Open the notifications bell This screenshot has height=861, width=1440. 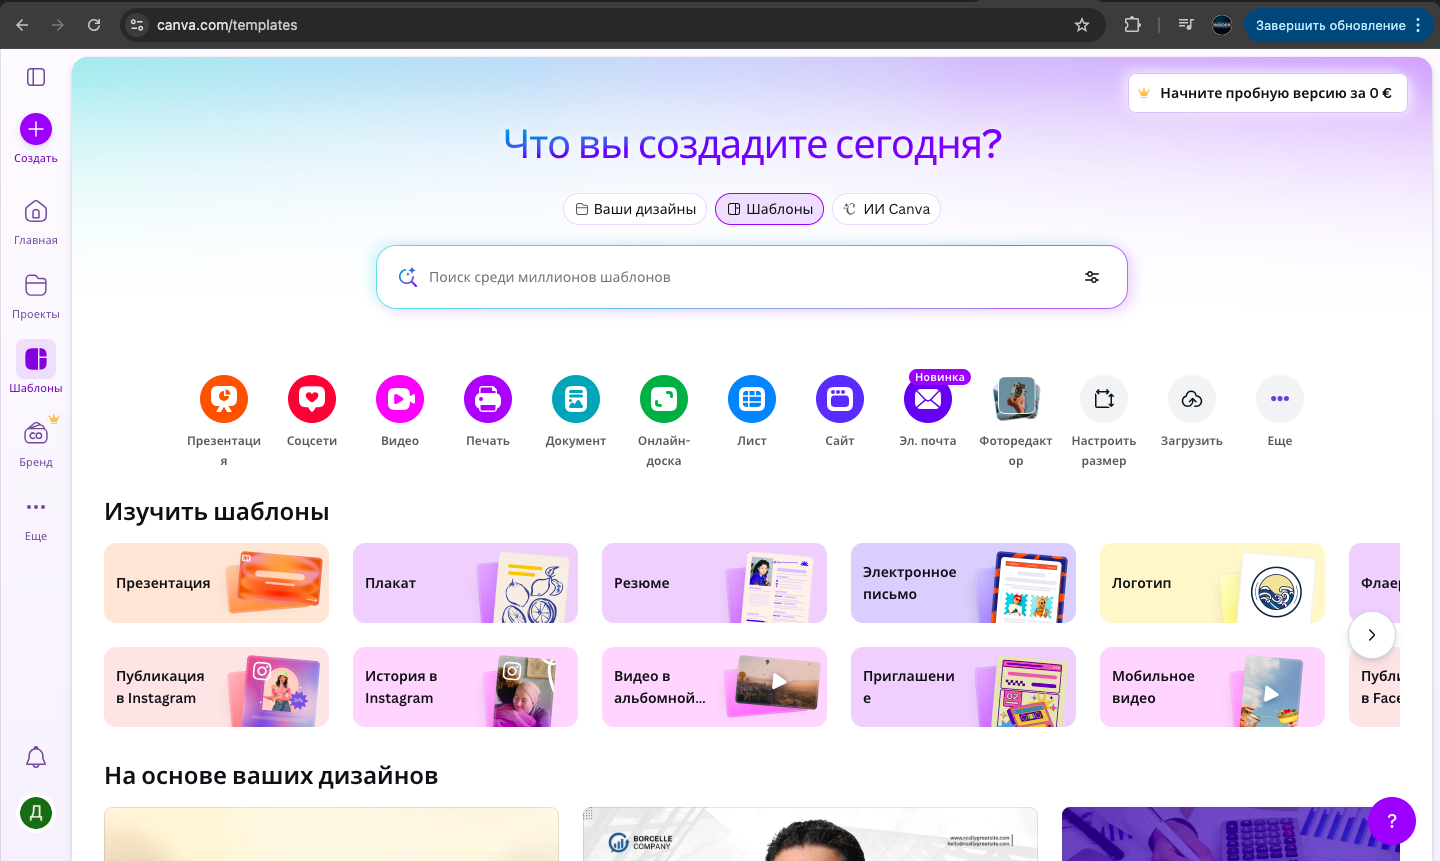click(x=35, y=757)
